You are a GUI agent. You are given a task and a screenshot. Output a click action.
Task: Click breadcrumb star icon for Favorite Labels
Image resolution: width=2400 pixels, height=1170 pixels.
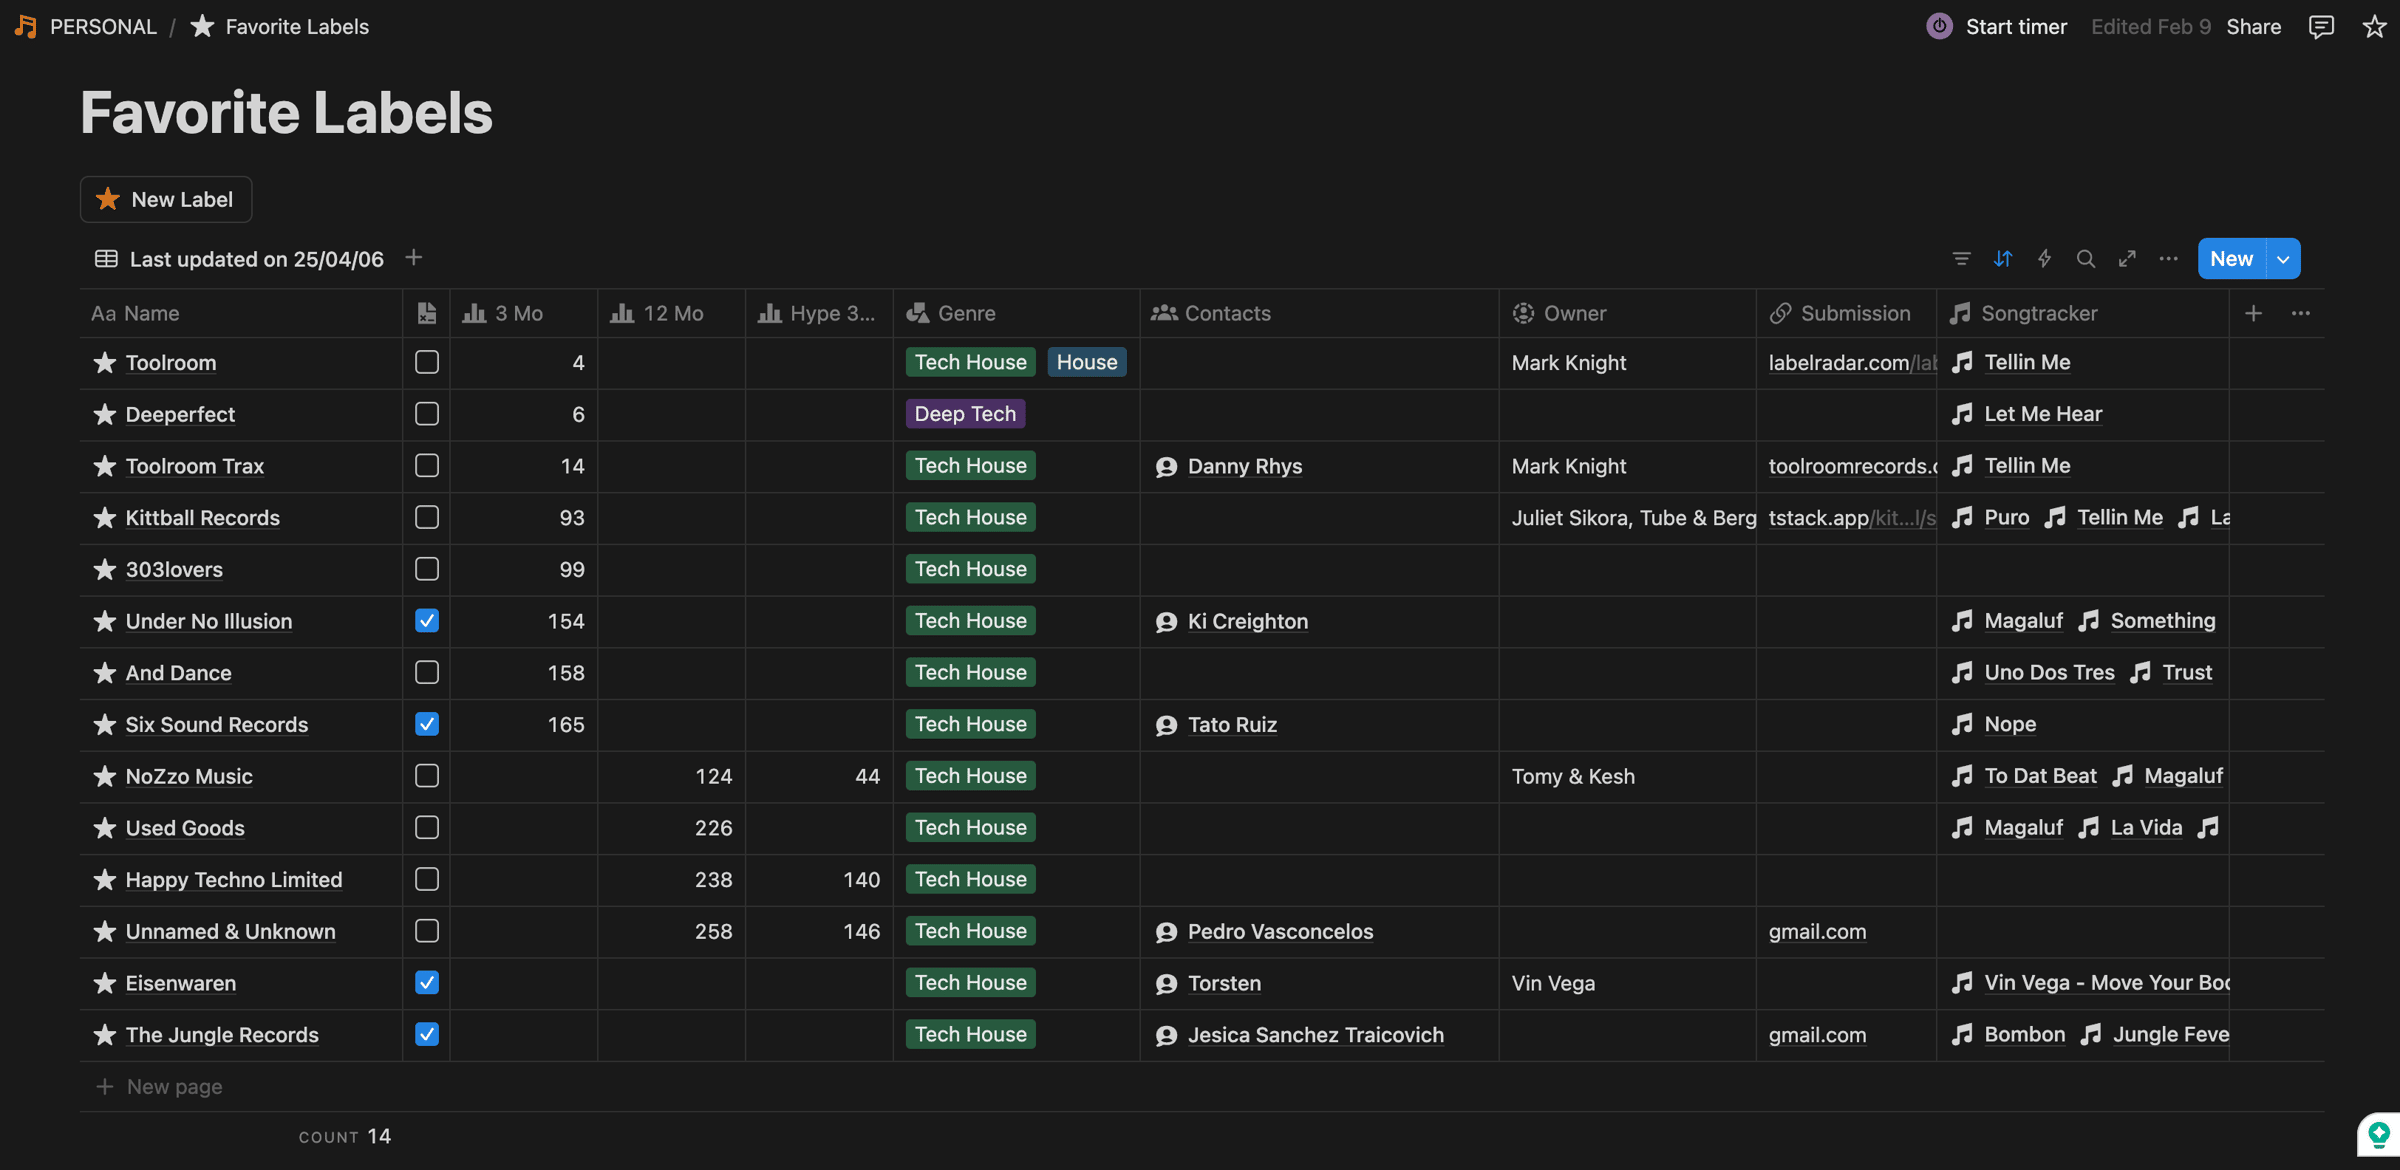(x=202, y=26)
